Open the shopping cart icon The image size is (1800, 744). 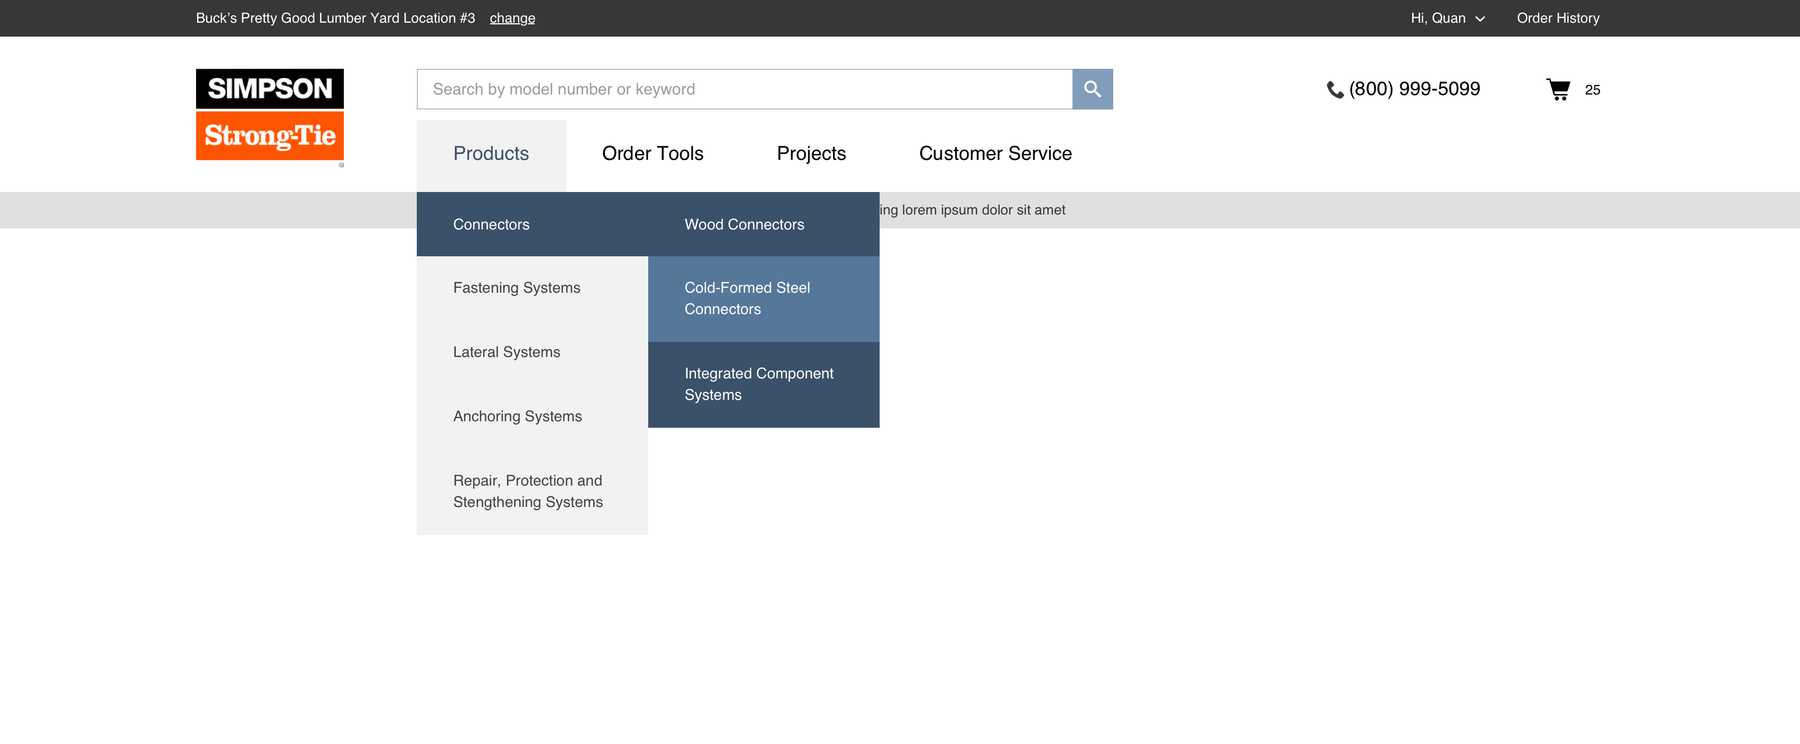pyautogui.click(x=1558, y=89)
